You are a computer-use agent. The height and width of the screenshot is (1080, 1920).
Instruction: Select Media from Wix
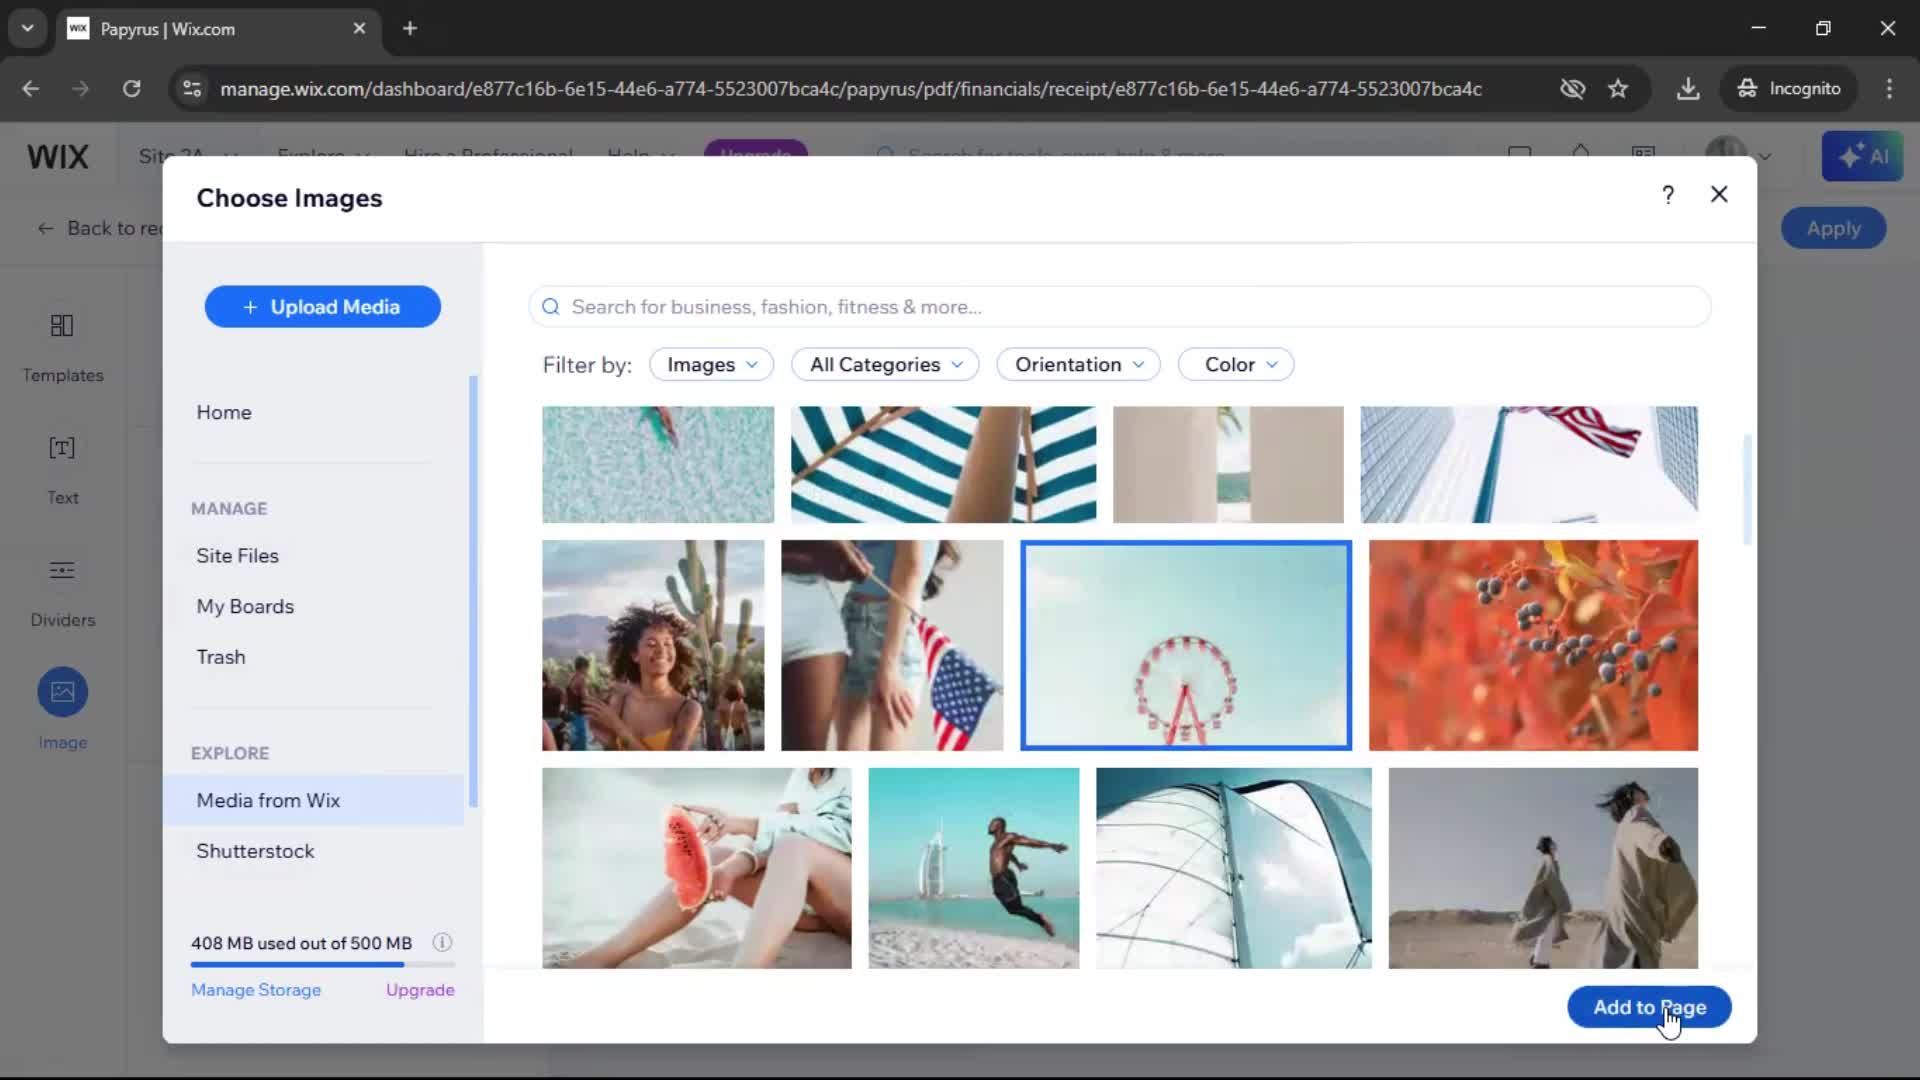click(314, 801)
